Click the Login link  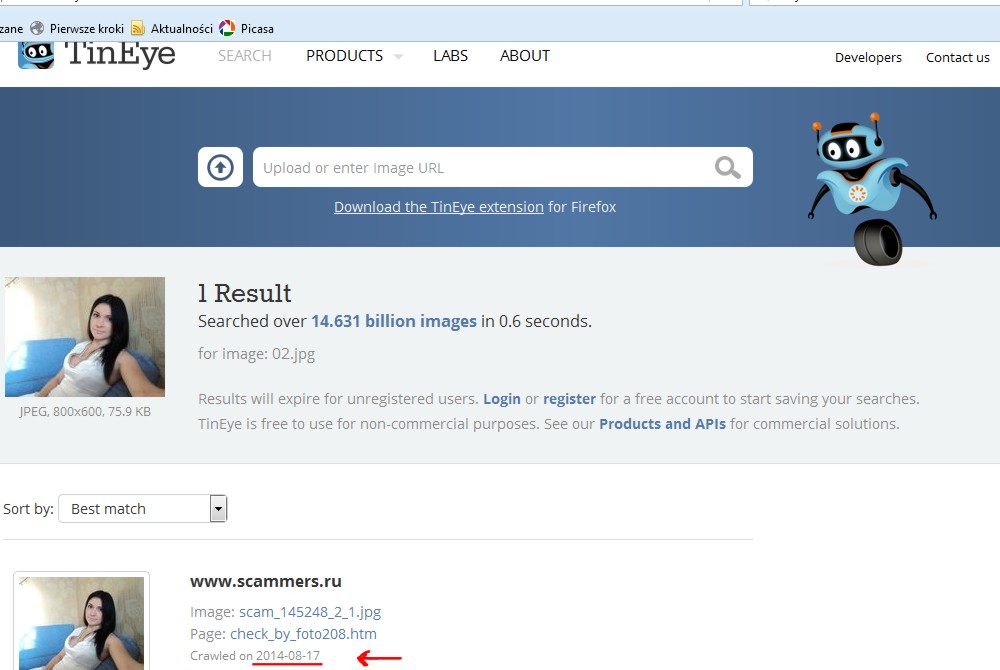(x=501, y=399)
